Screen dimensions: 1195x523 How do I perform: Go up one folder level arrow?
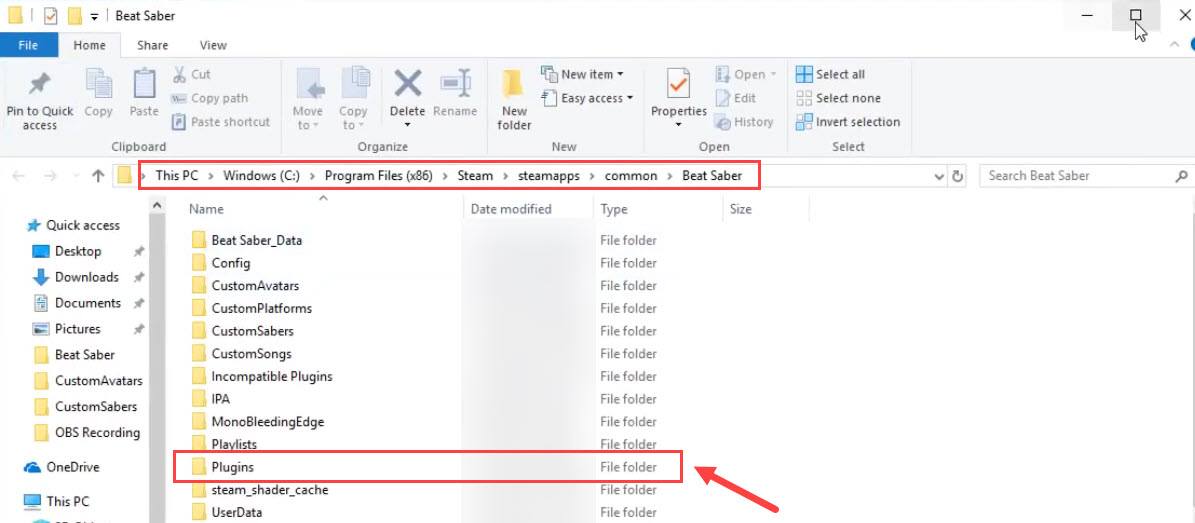point(98,176)
